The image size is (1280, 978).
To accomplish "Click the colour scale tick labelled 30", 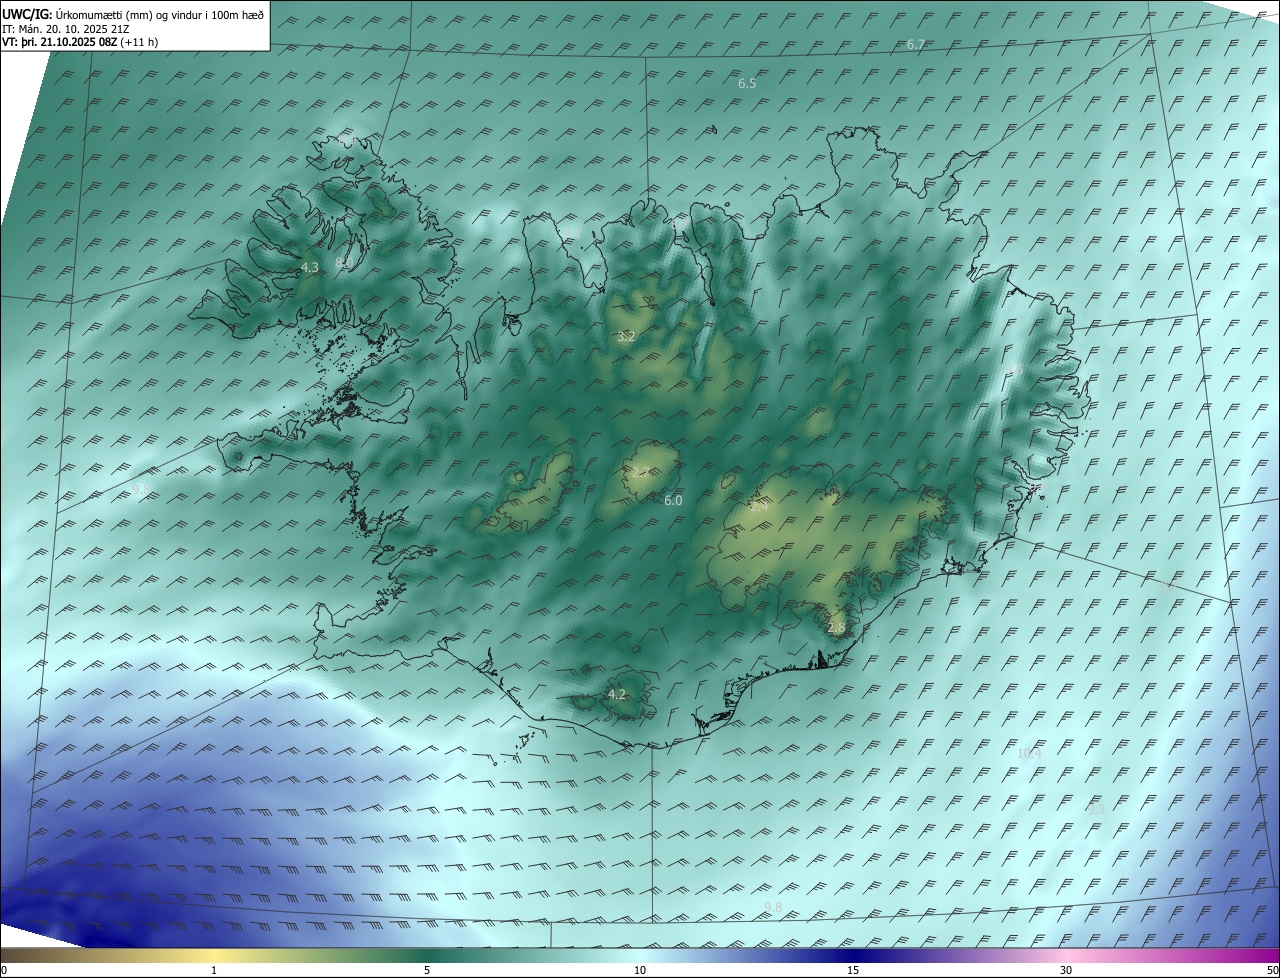I will [x=1066, y=970].
